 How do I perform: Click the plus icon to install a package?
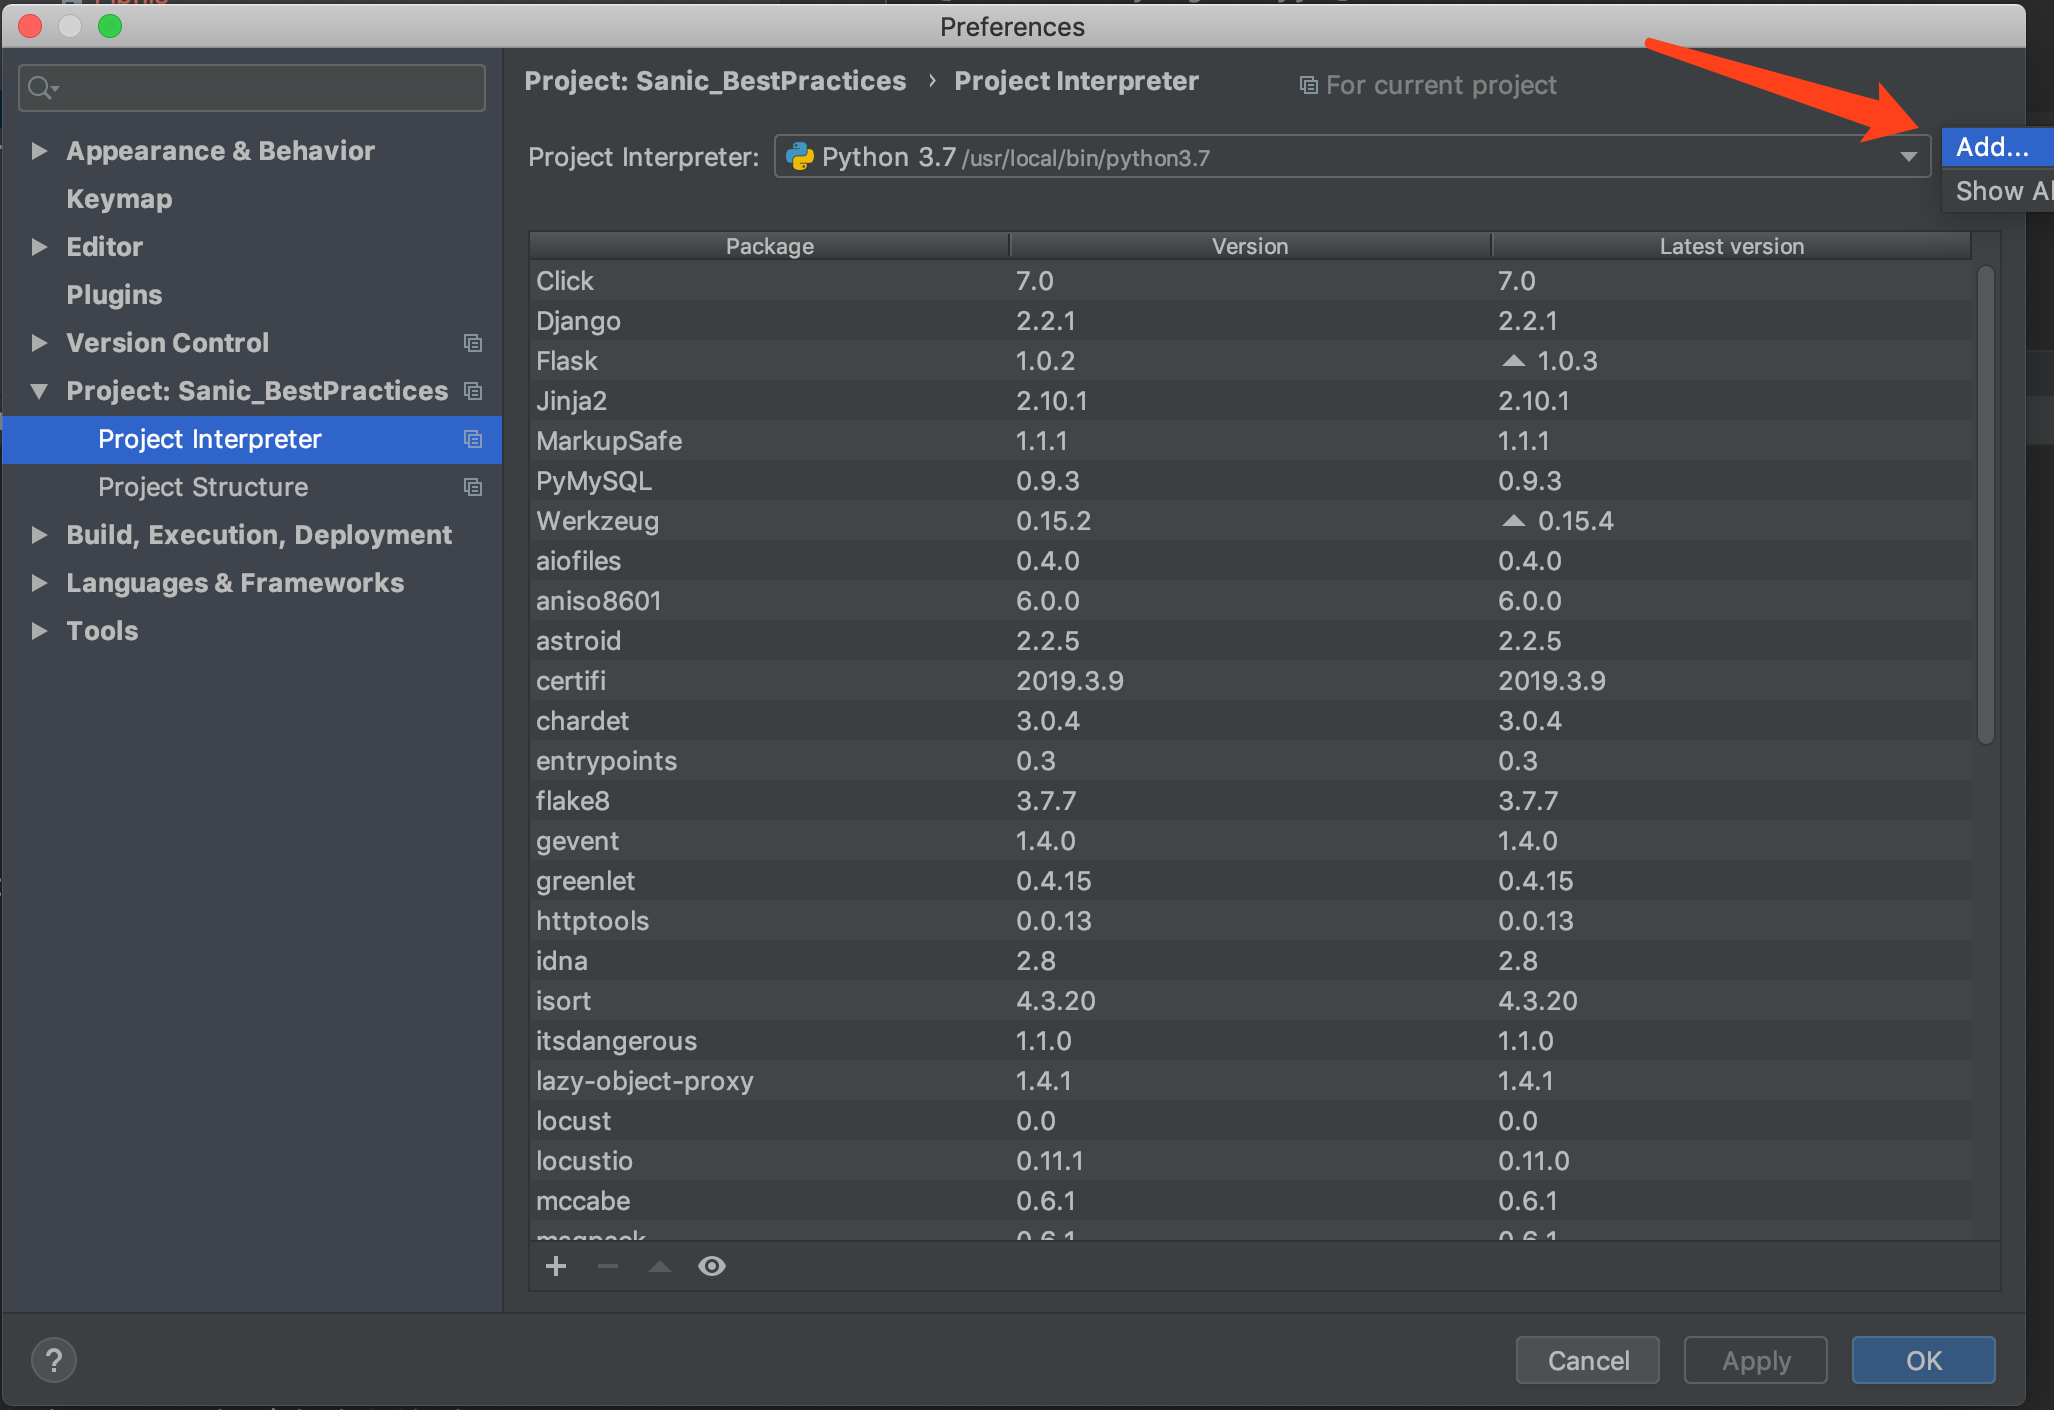556,1266
